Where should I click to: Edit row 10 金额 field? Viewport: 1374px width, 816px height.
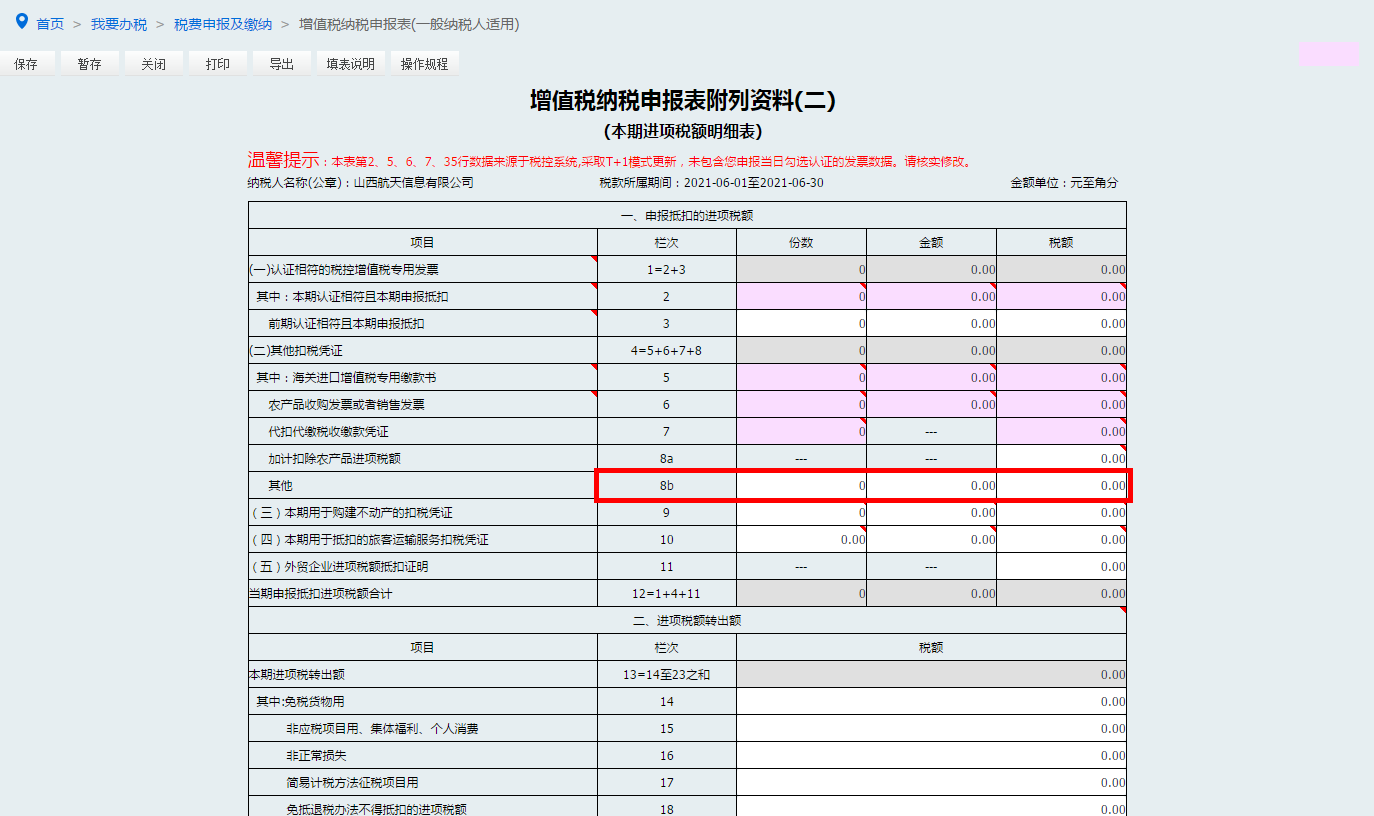click(932, 540)
